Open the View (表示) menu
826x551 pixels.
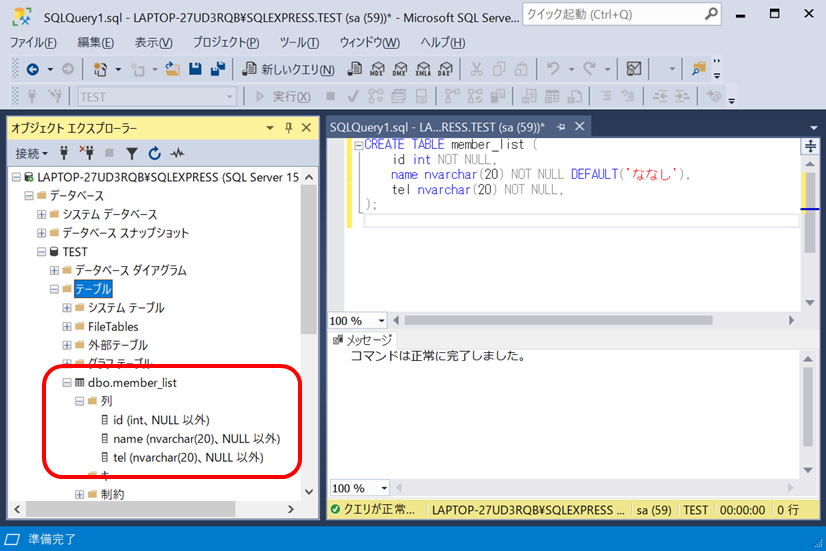[153, 43]
